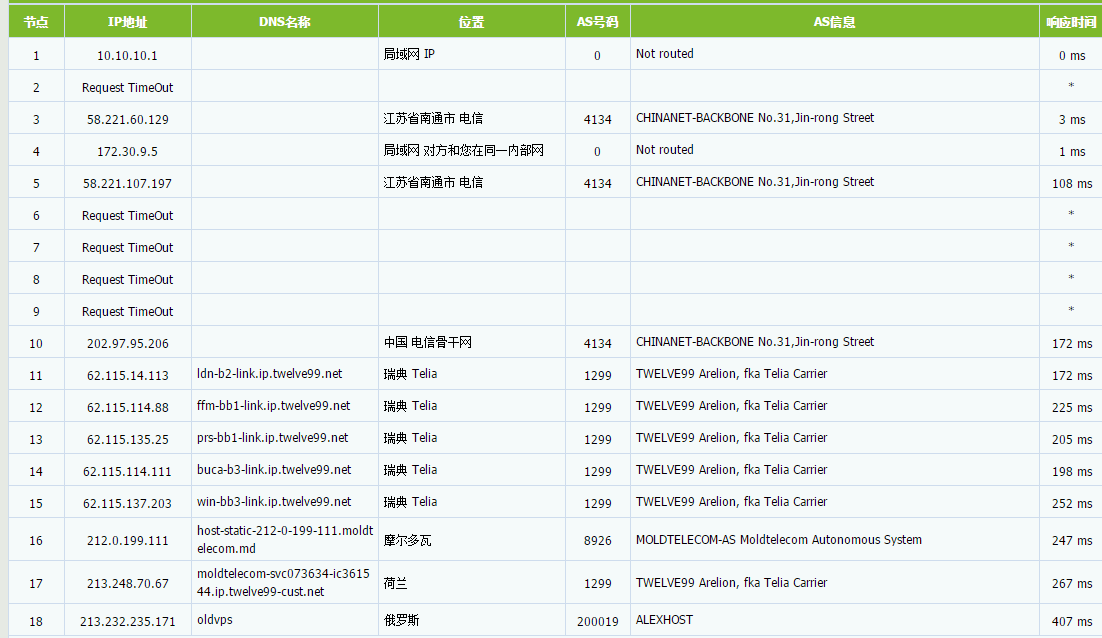Click Request TimeOut in node 6 row
Viewport: 1102px width, 638px height.
pyautogui.click(x=127, y=216)
